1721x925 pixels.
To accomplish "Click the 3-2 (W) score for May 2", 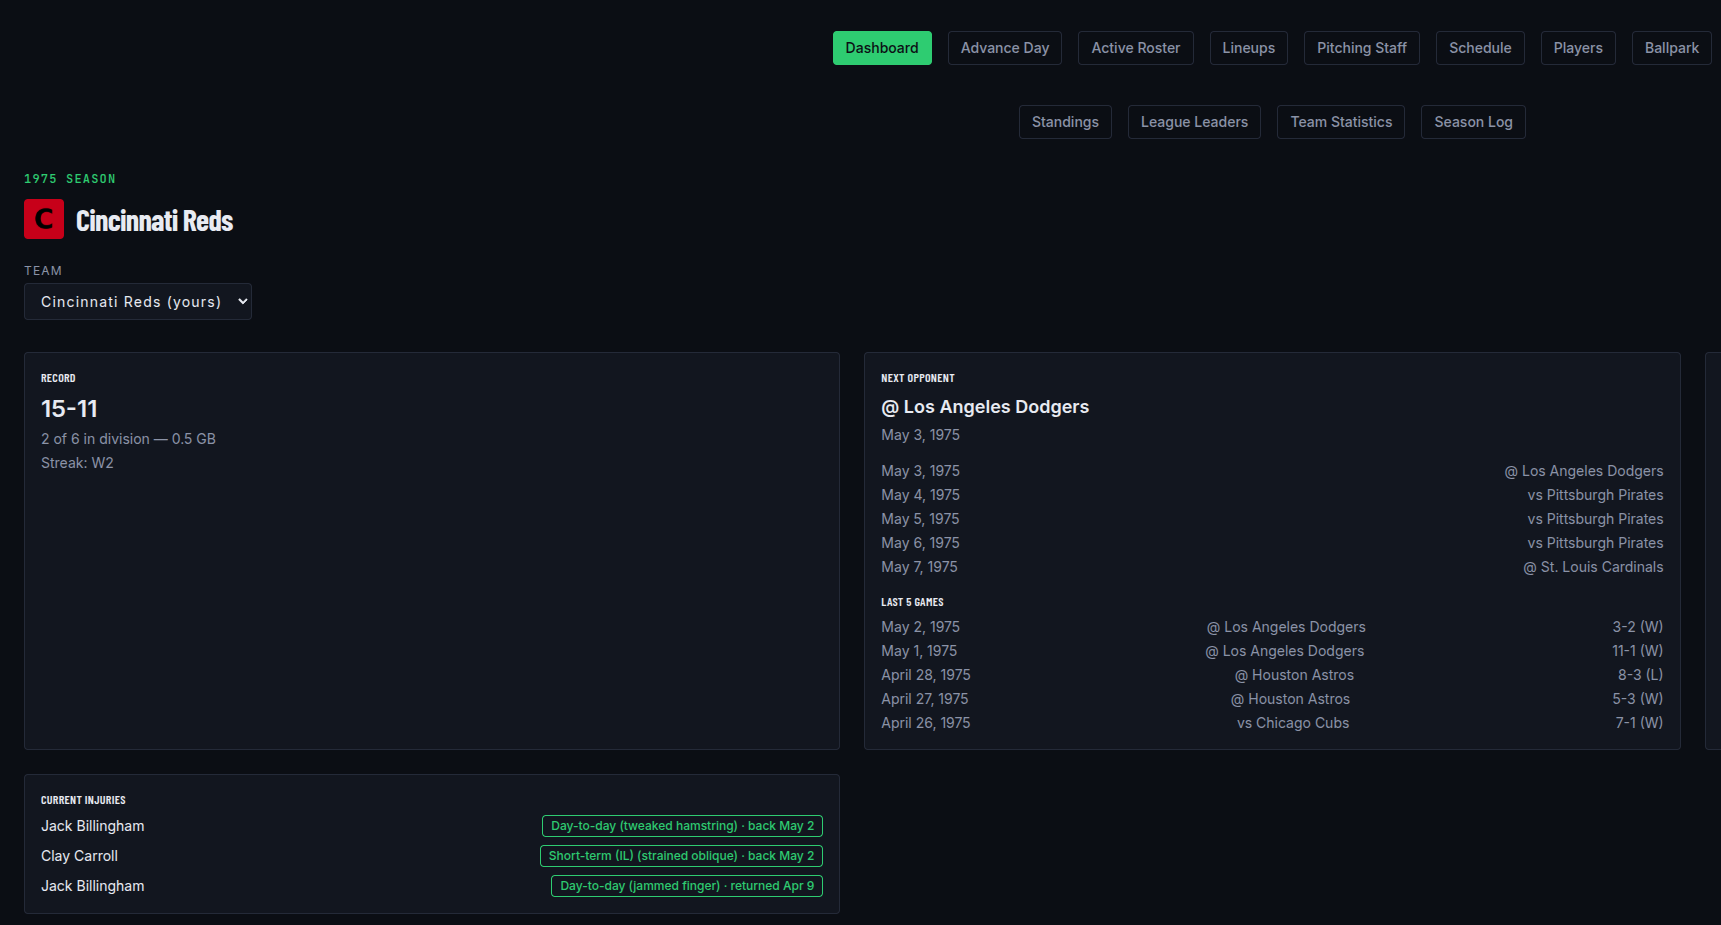I will [x=1637, y=627].
